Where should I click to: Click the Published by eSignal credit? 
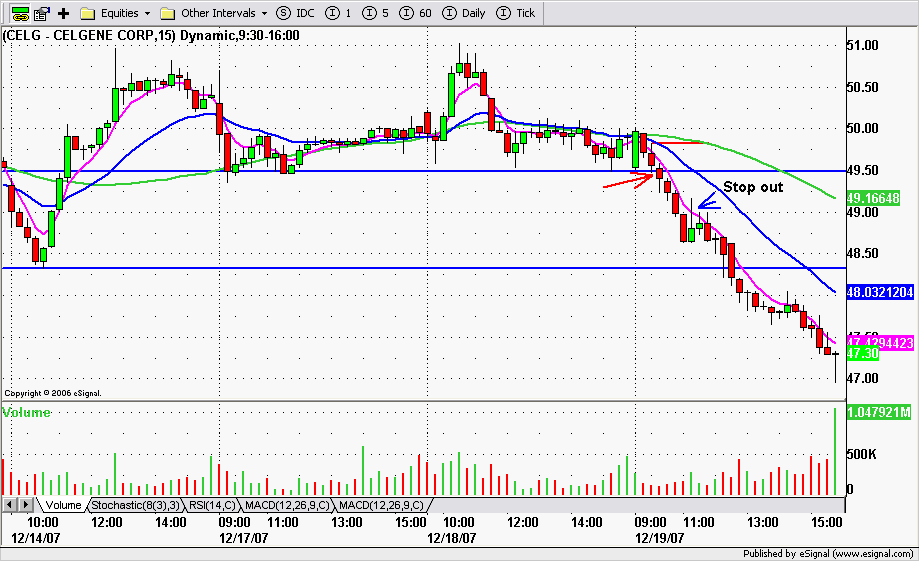[x=828, y=553]
